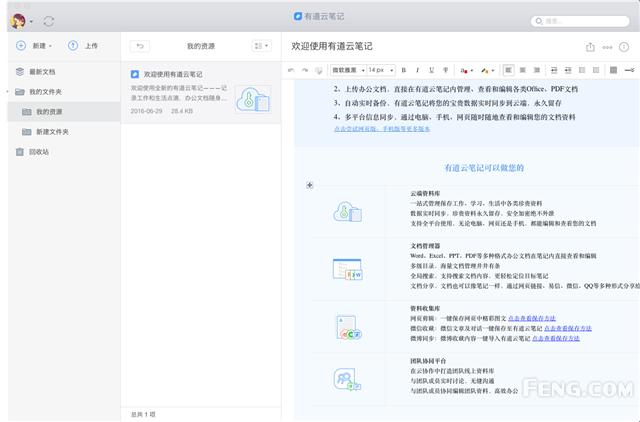Edit the note title 欢迎使用有道云笔记
The image size is (640, 422).
pos(332,46)
